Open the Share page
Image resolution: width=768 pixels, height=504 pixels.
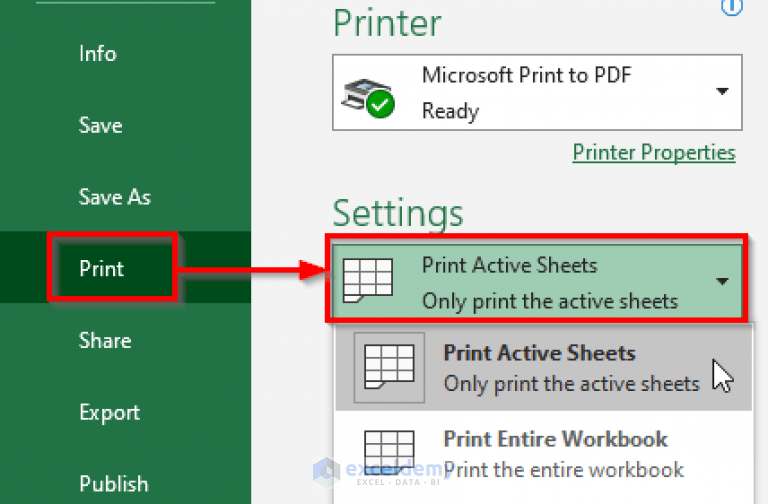tap(105, 340)
